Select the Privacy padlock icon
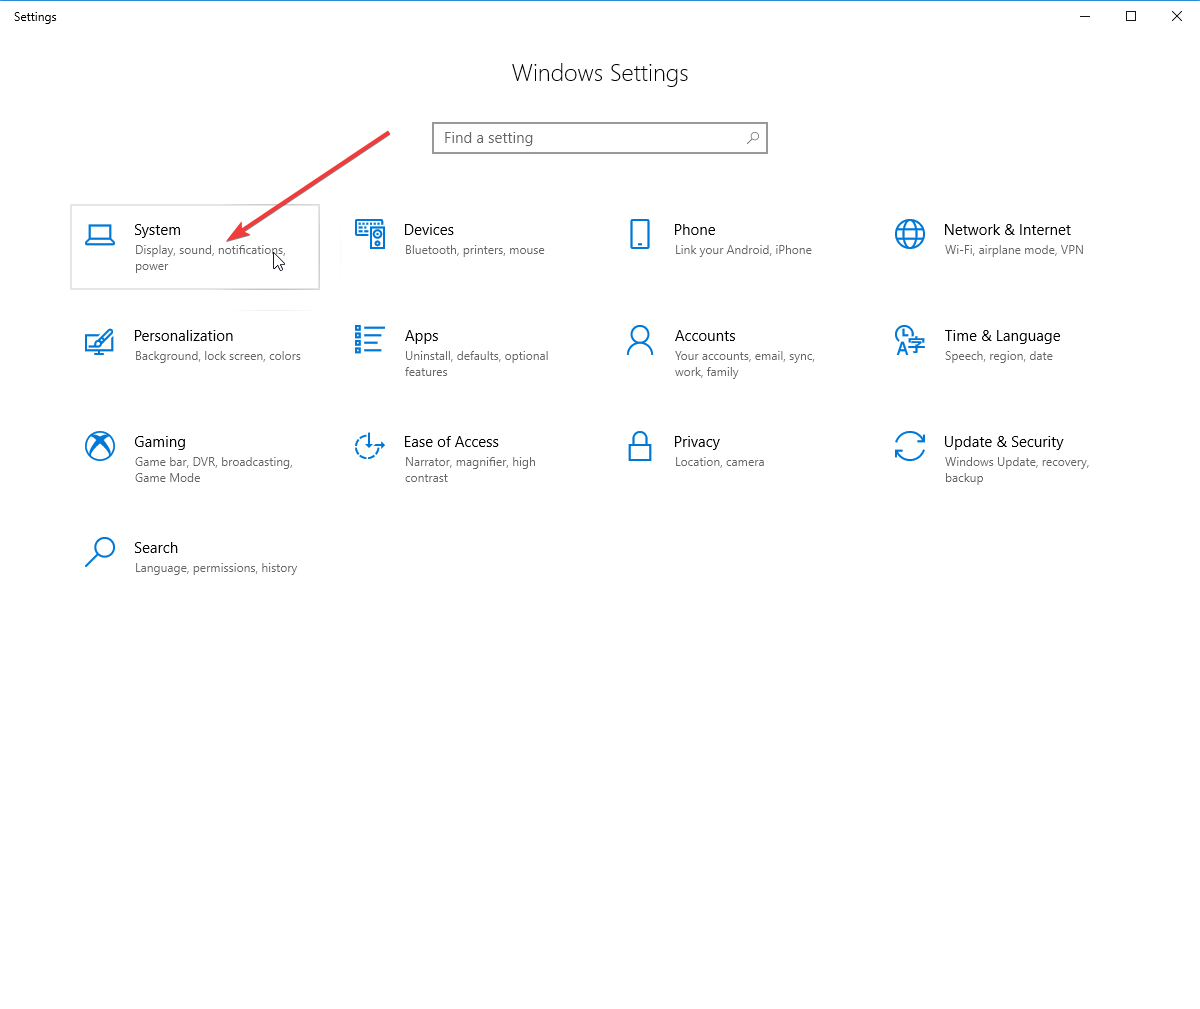Screen dimensions: 1200x1009 [640, 446]
